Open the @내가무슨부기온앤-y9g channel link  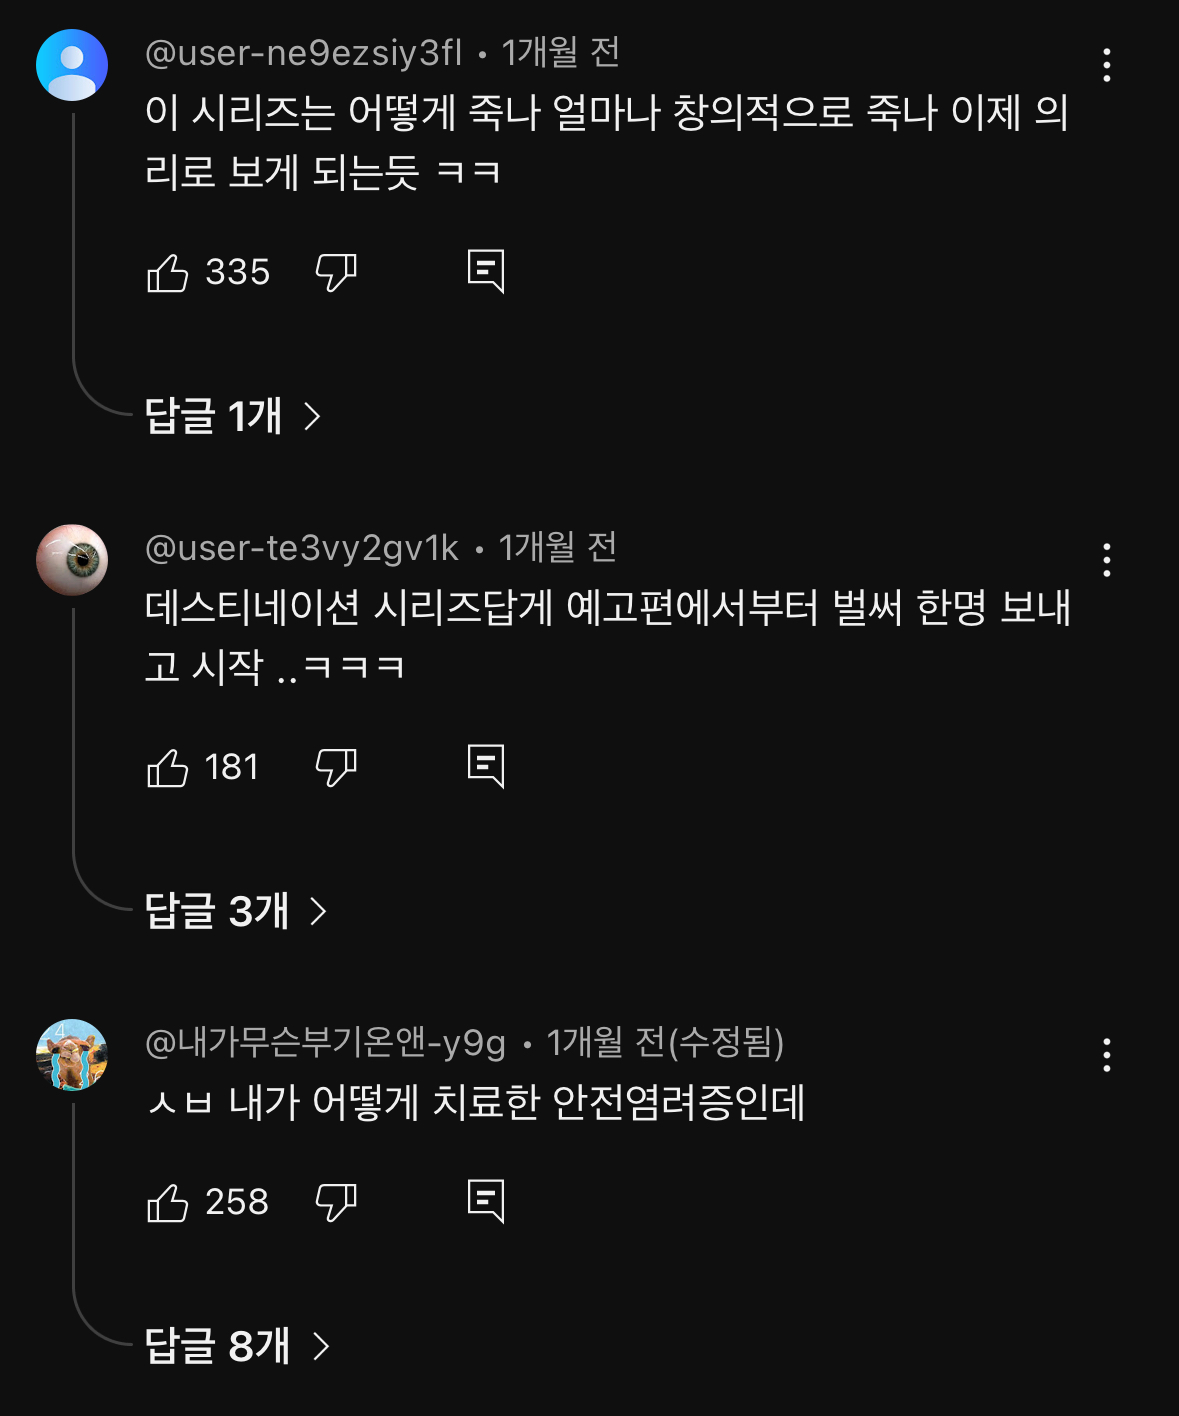pos(325,1043)
